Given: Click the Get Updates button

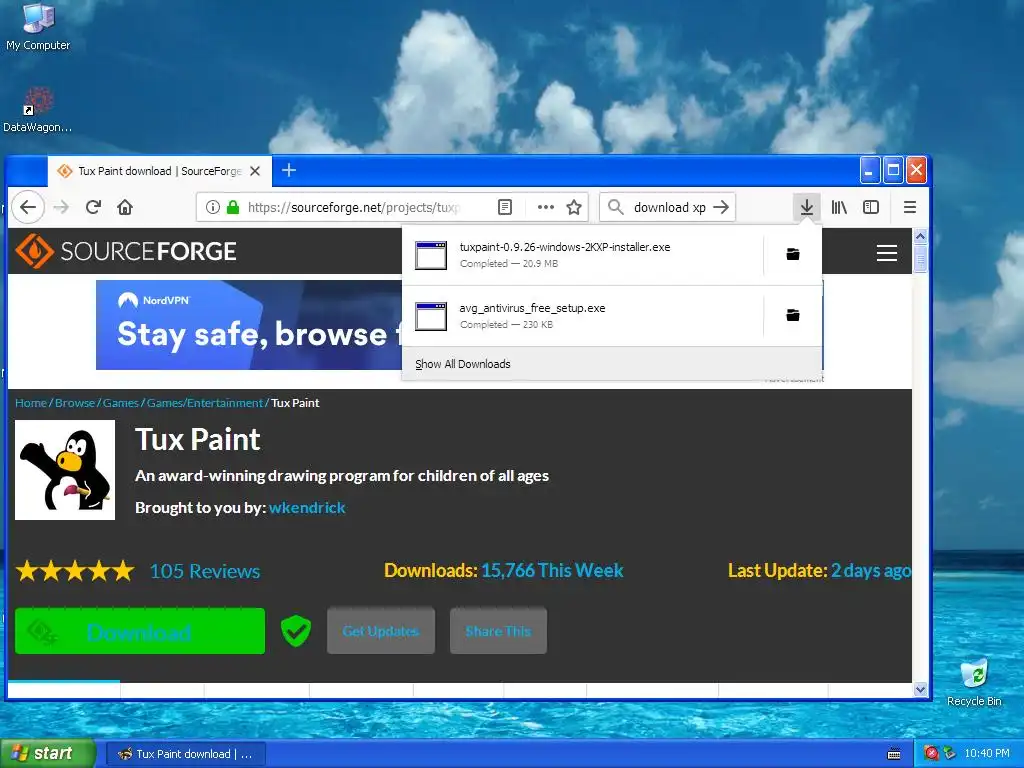Looking at the screenshot, I should click(381, 631).
